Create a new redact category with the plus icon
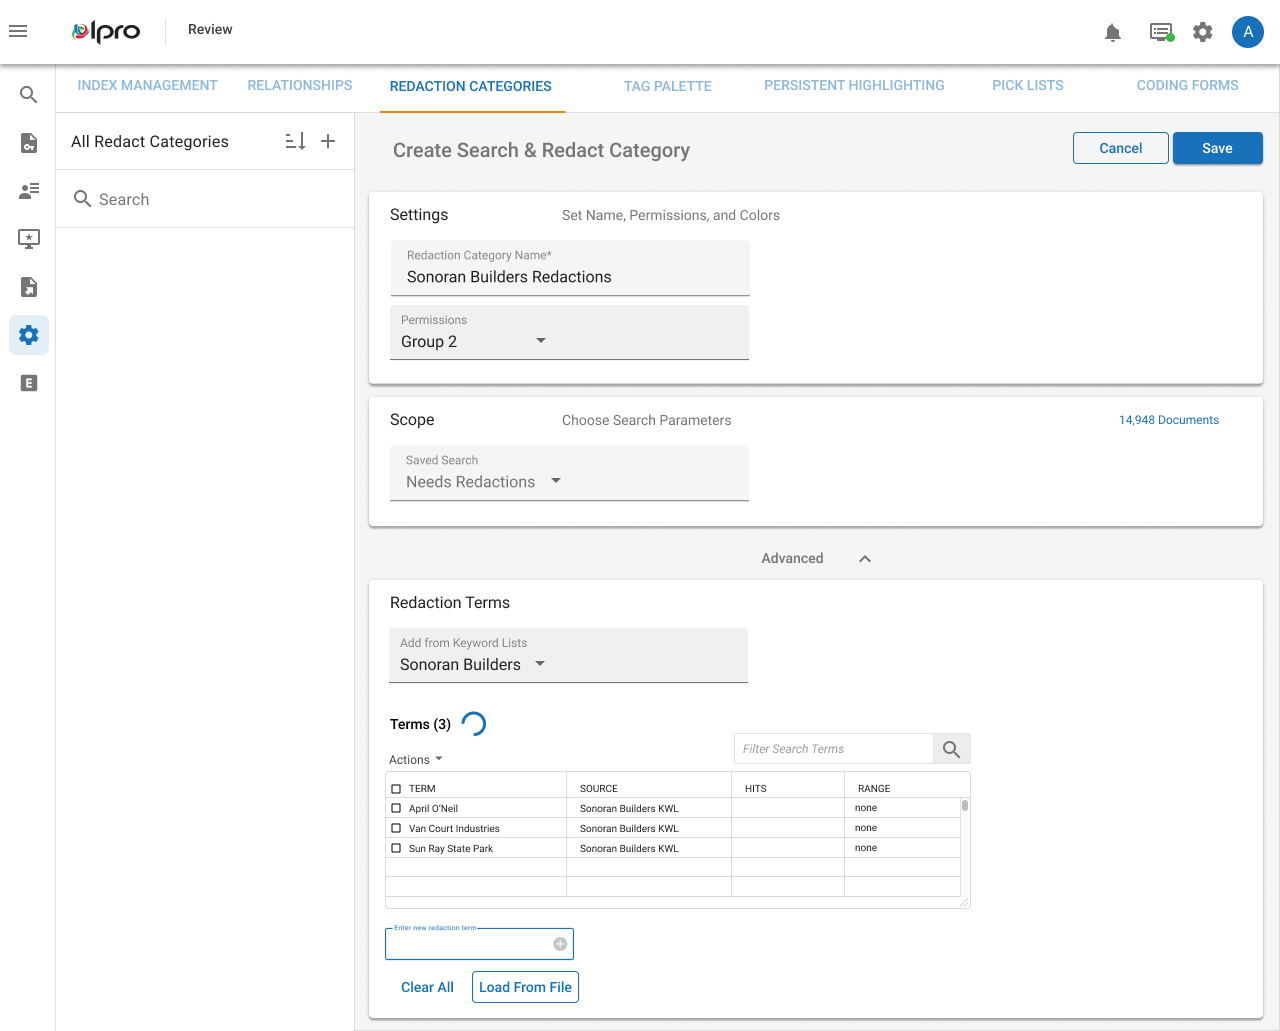The image size is (1280, 1031). [328, 141]
